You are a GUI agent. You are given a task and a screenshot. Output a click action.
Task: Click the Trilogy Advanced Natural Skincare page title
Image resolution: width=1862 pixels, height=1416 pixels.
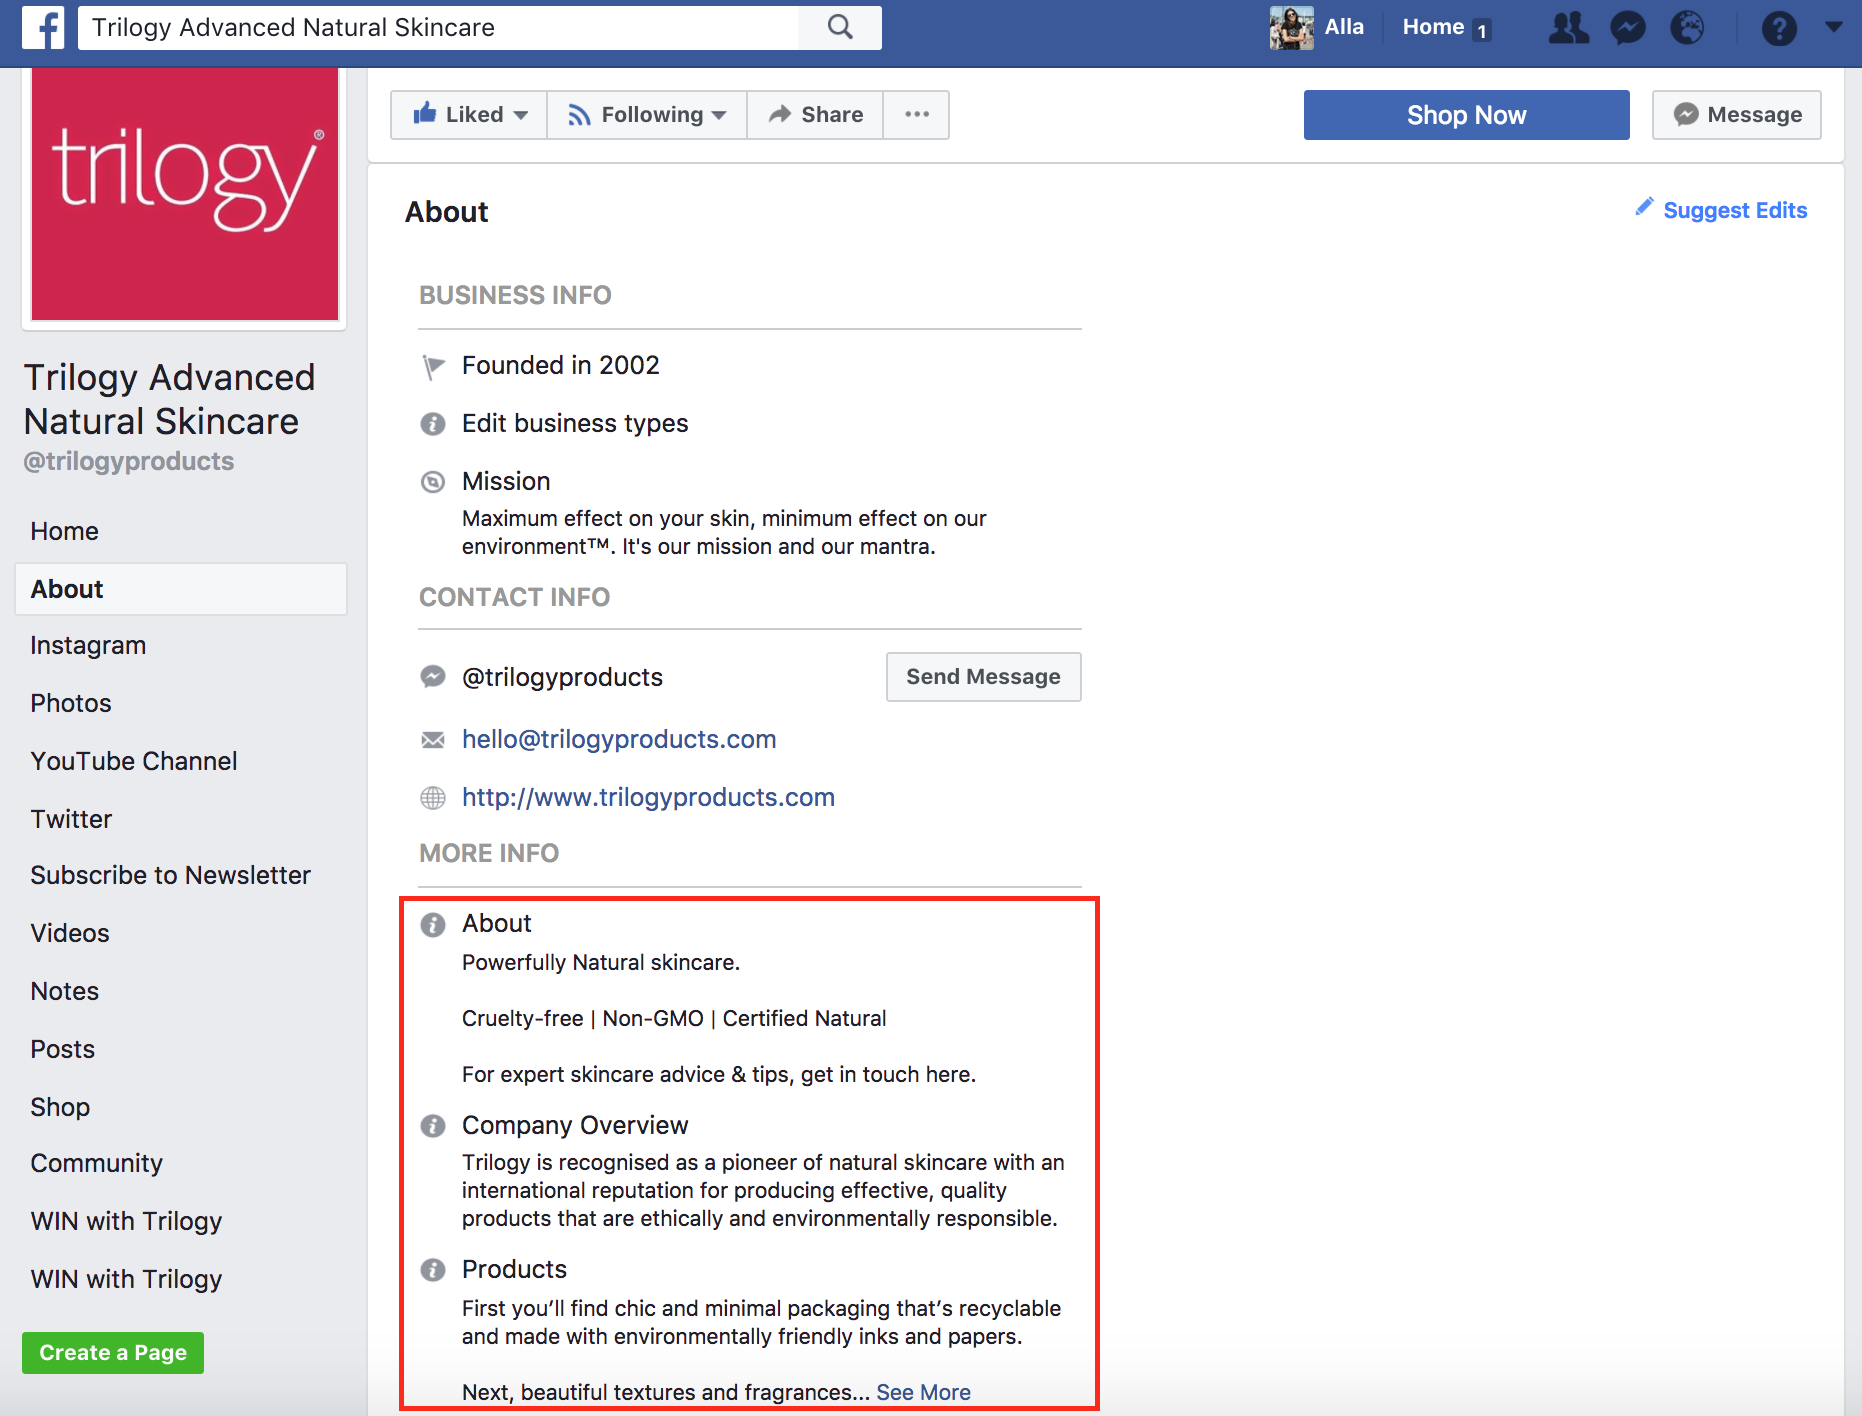[x=169, y=399]
